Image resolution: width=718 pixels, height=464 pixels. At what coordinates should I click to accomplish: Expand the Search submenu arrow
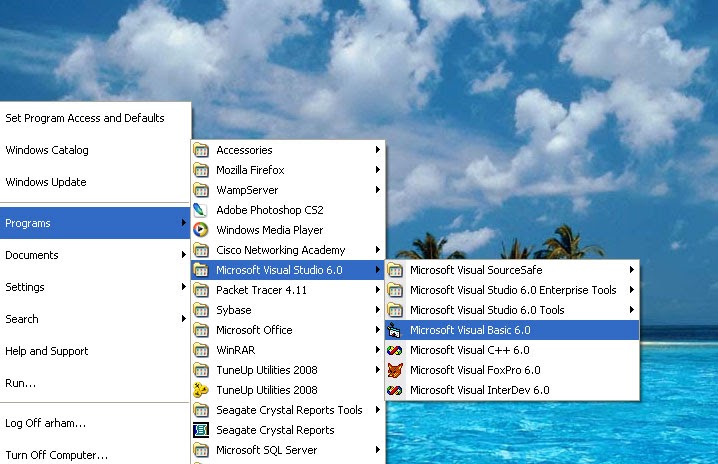point(184,318)
